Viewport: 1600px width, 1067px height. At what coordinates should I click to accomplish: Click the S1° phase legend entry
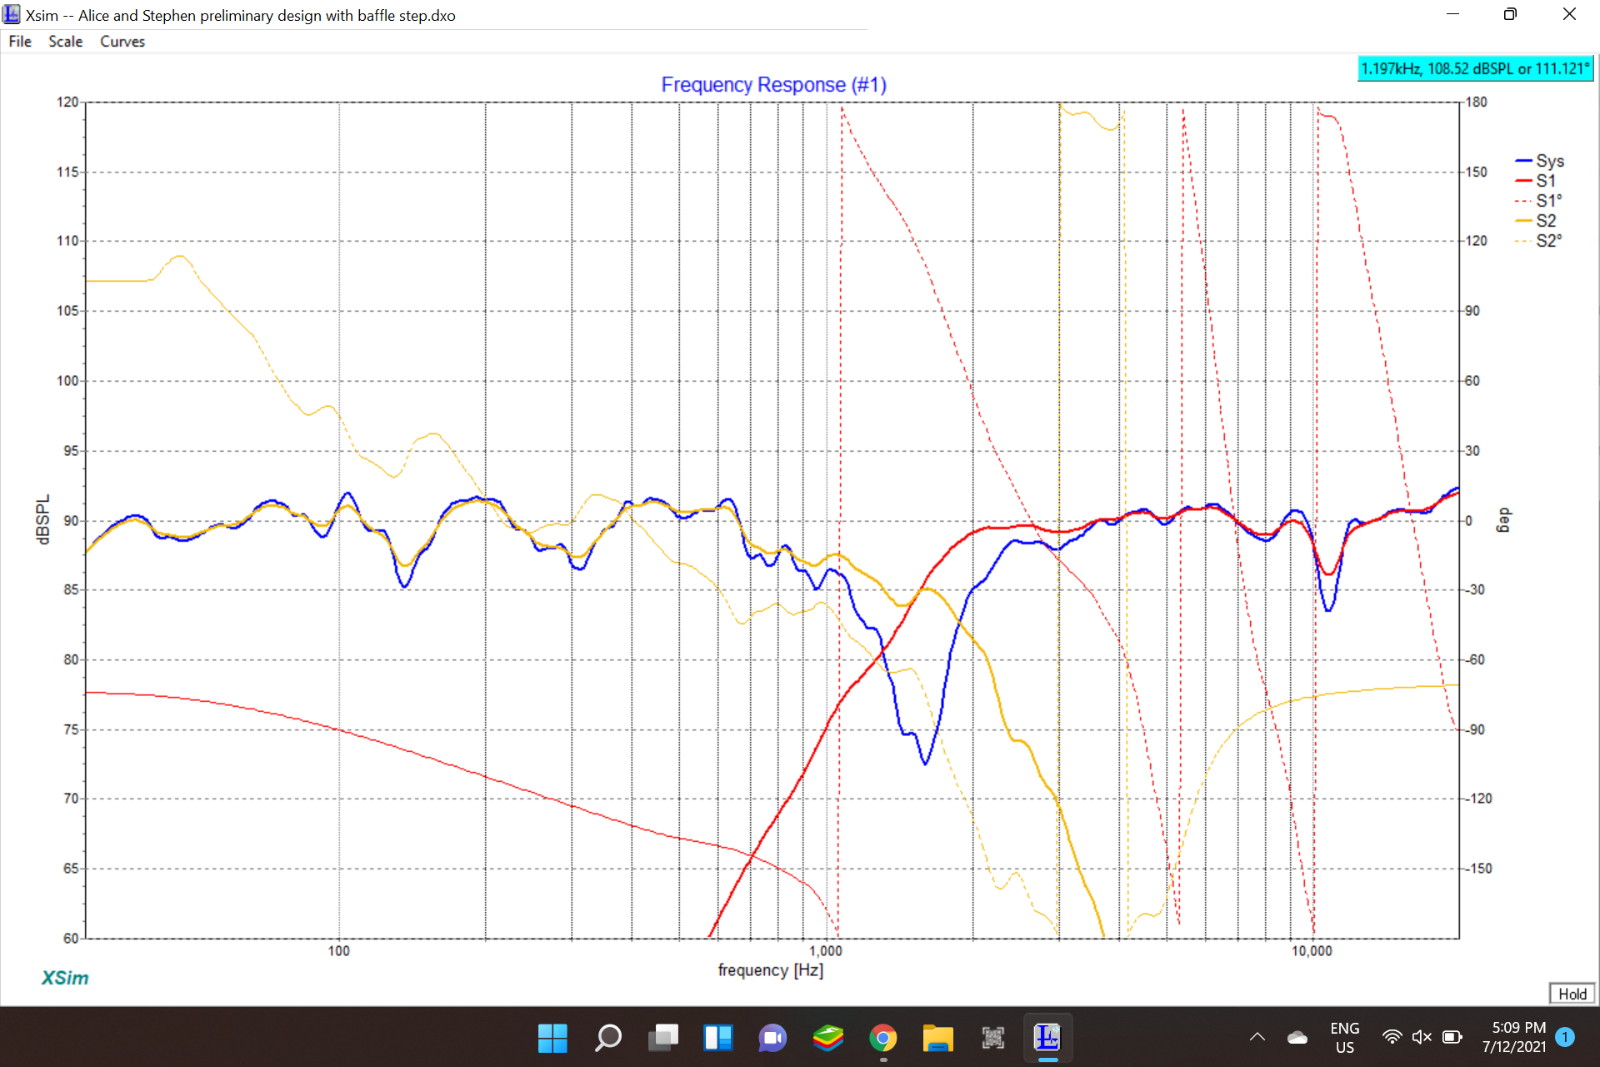point(1540,201)
